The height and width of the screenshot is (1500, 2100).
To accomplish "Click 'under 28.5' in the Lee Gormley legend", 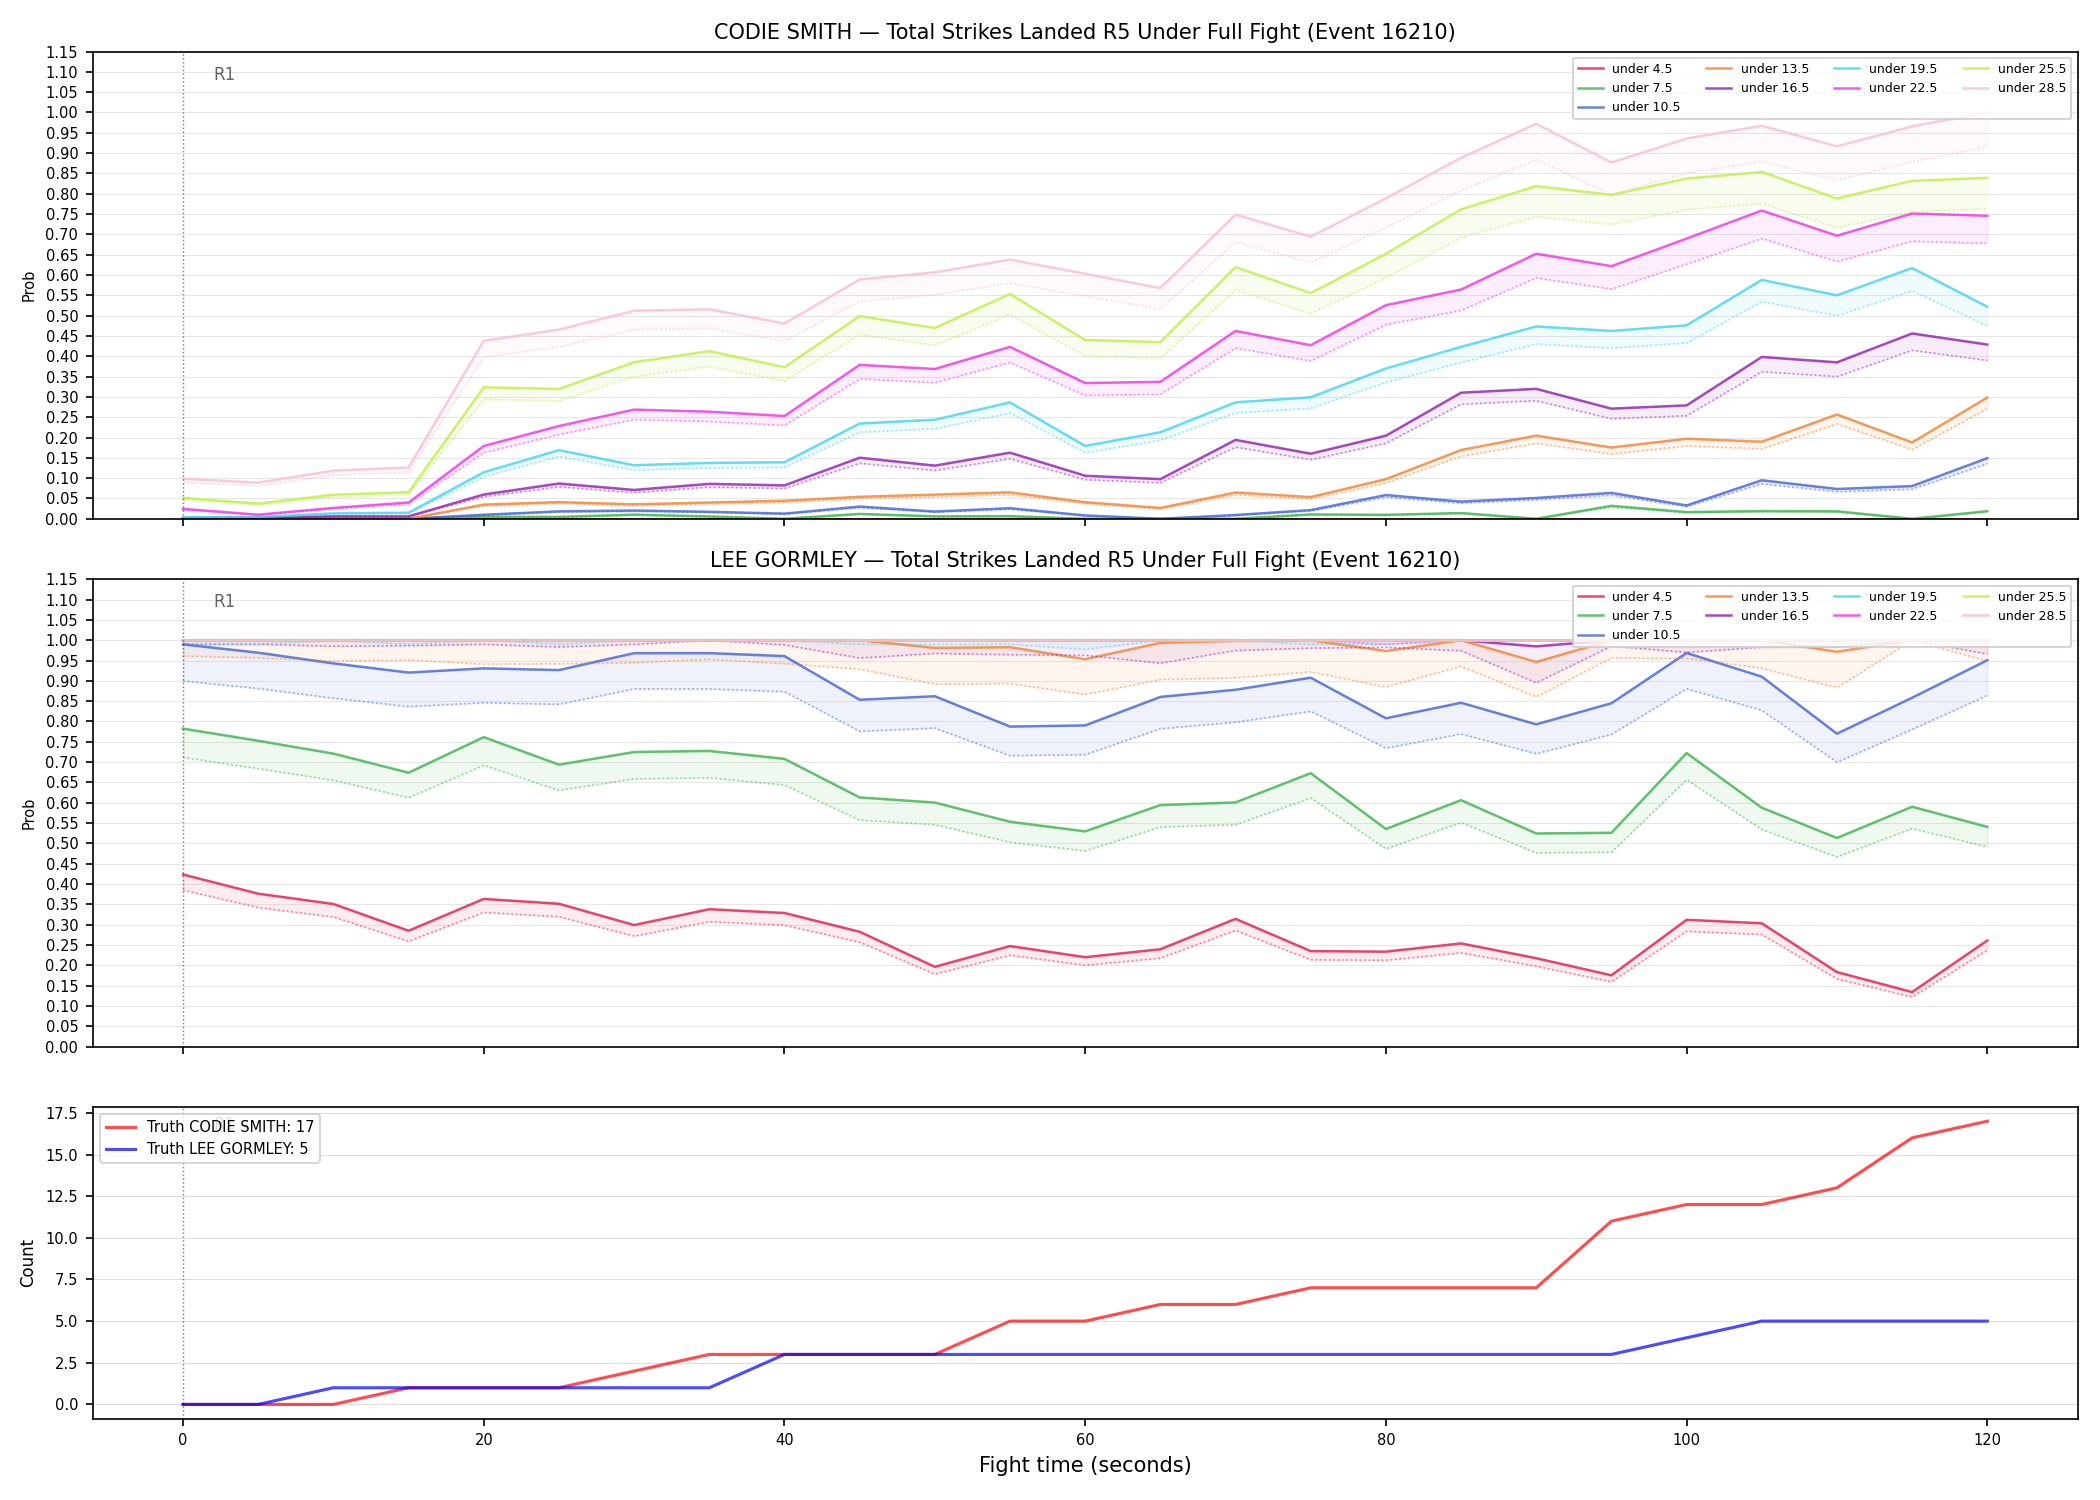I will [2031, 616].
